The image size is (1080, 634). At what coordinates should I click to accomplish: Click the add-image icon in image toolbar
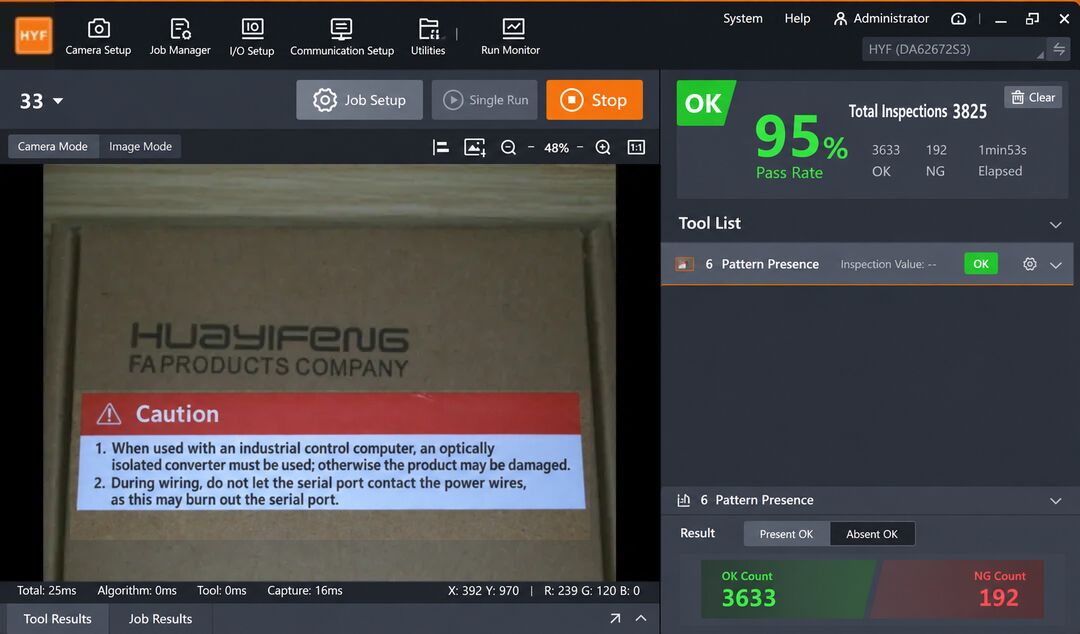[475, 147]
